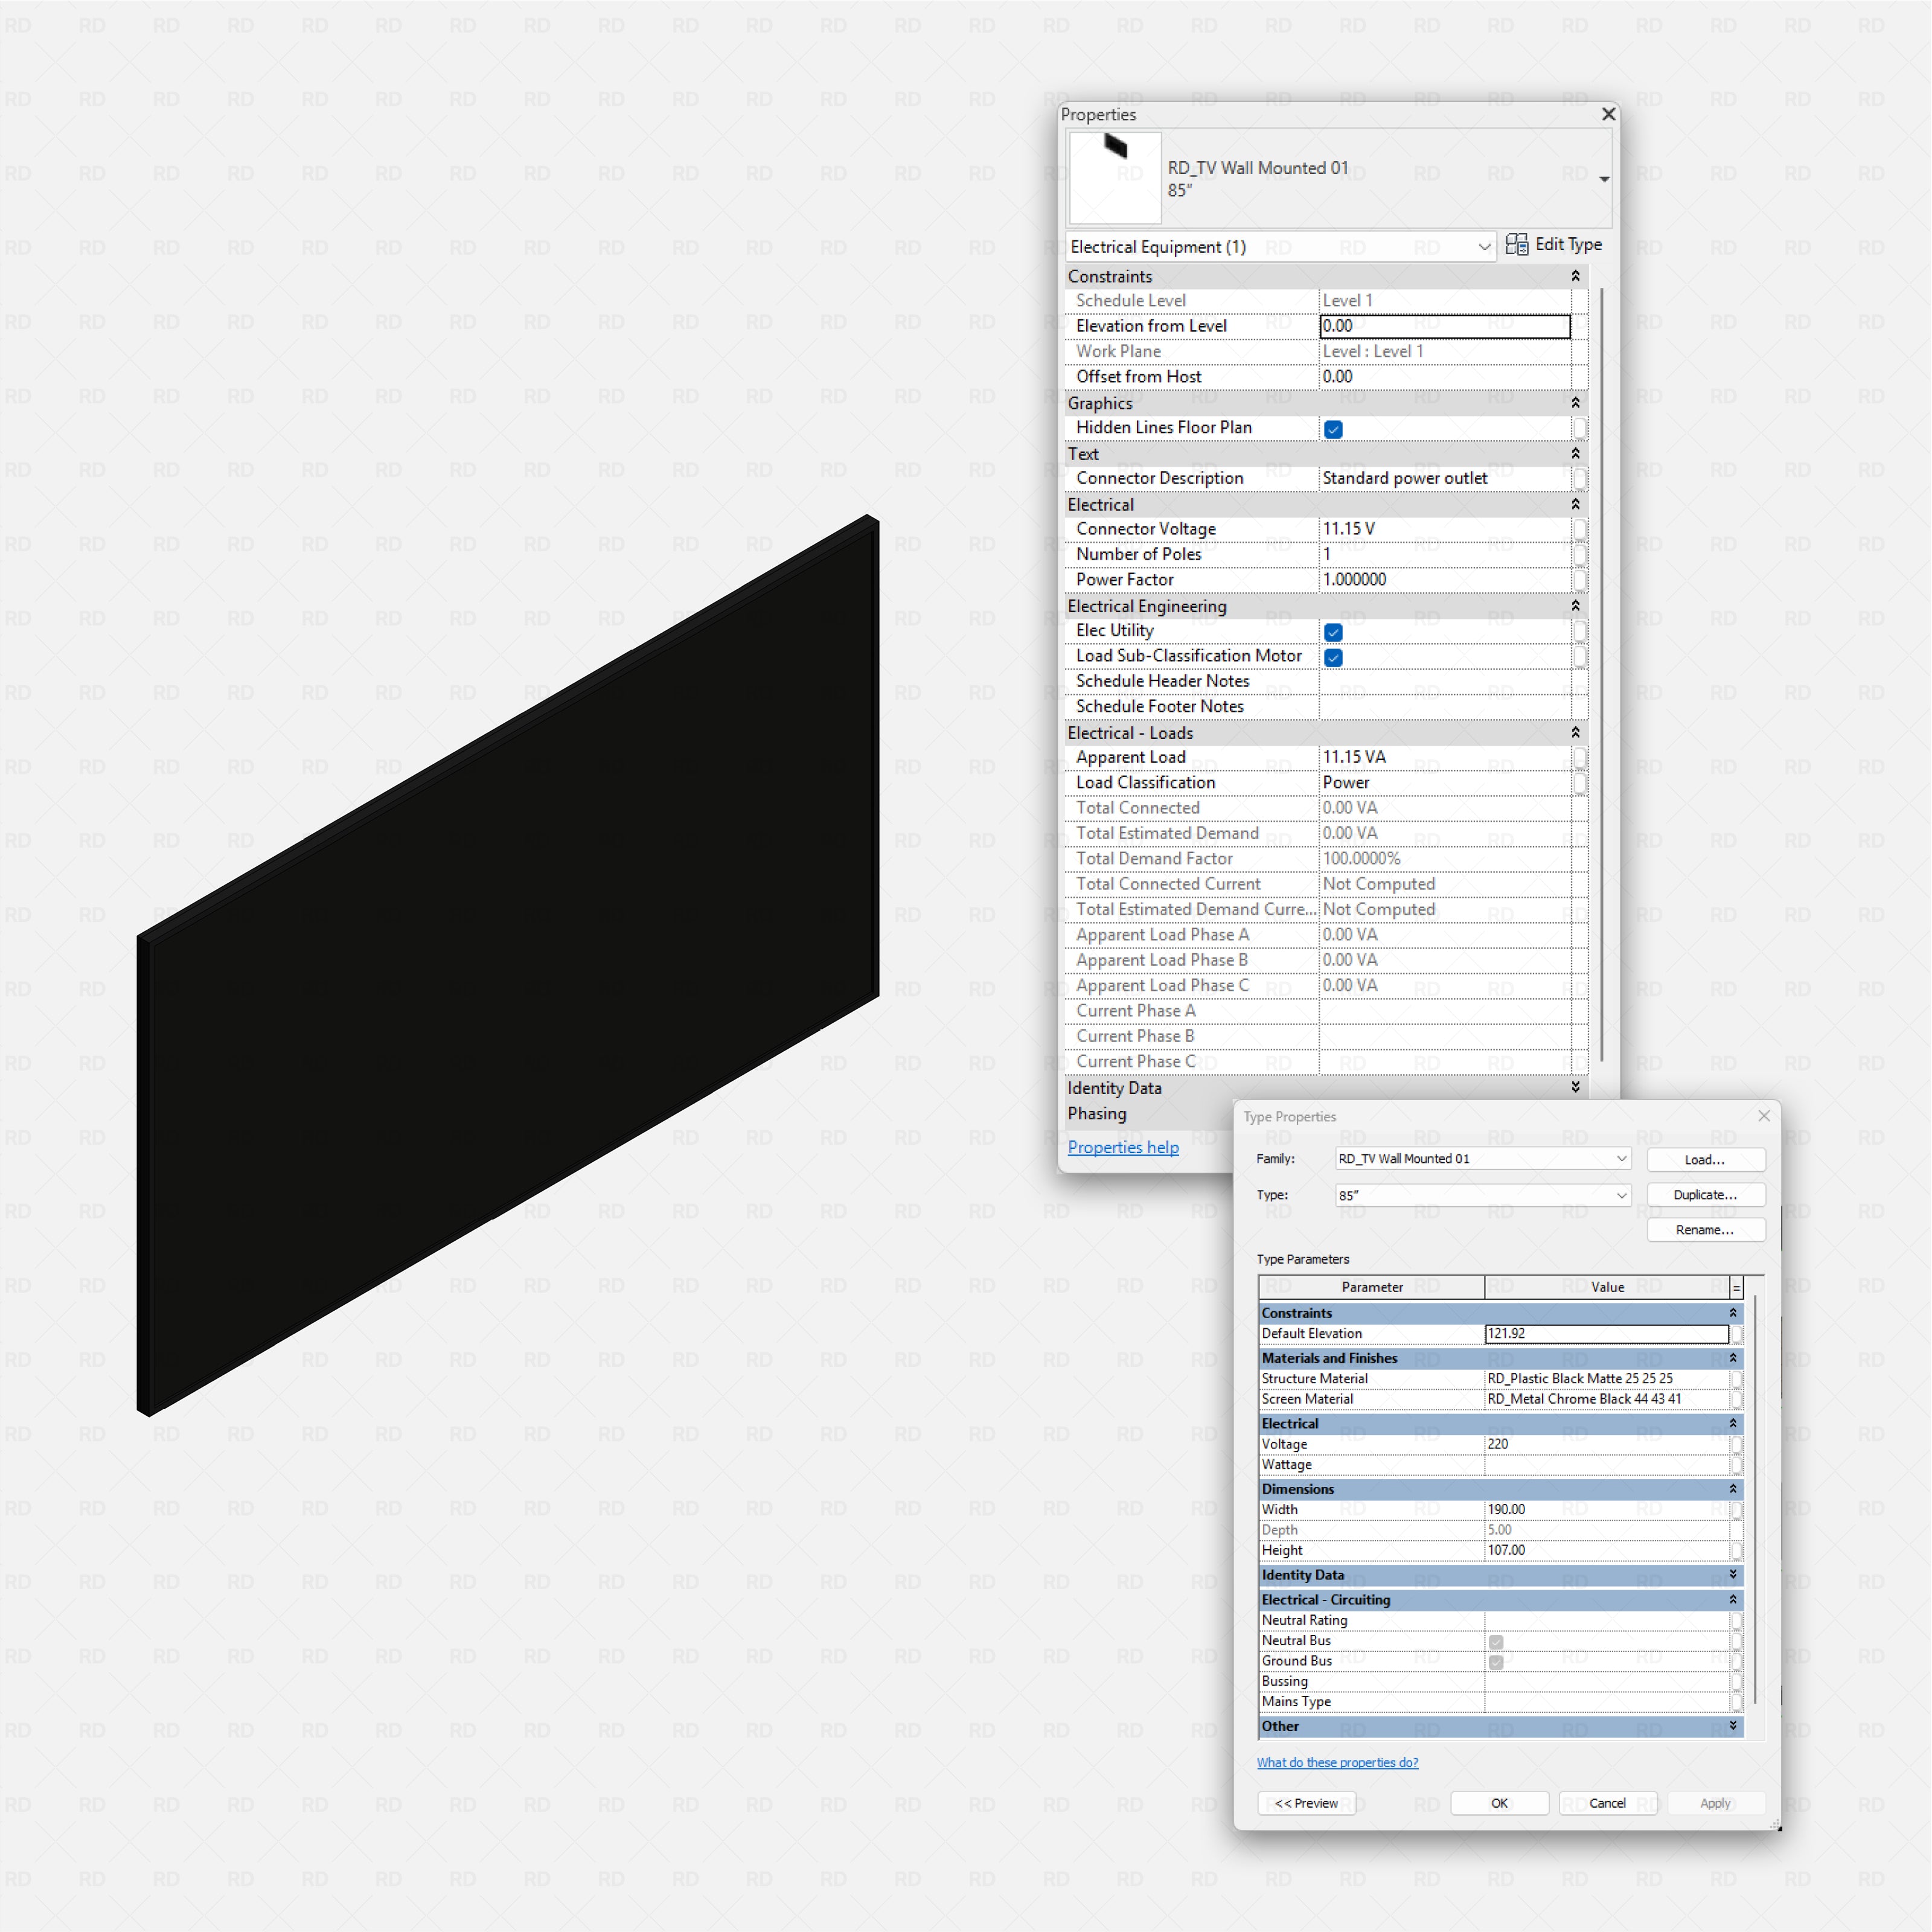Uncheck Hidden Lines Floor Plan checkbox

click(1333, 429)
